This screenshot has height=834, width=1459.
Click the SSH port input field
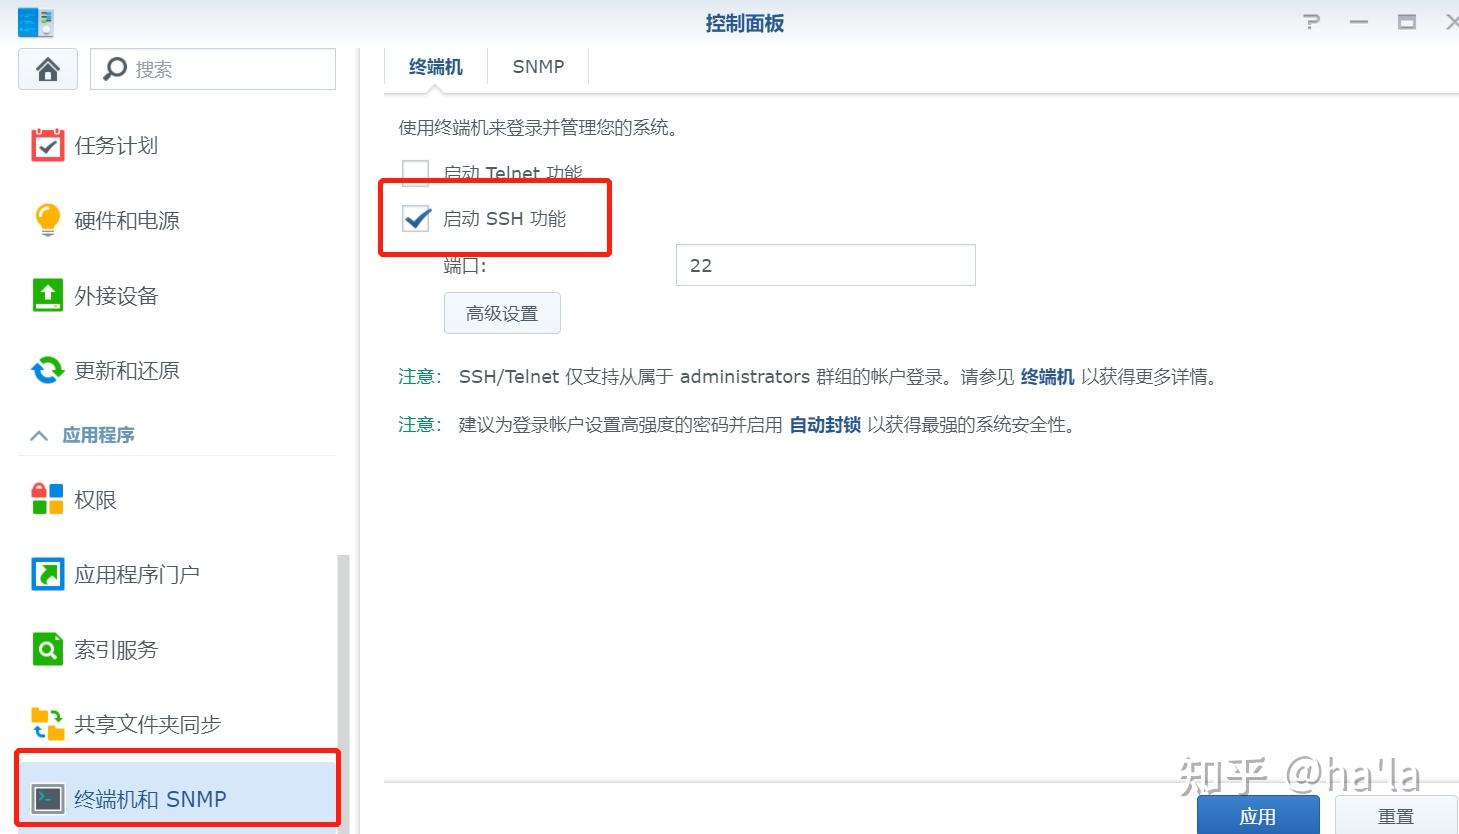pos(824,264)
